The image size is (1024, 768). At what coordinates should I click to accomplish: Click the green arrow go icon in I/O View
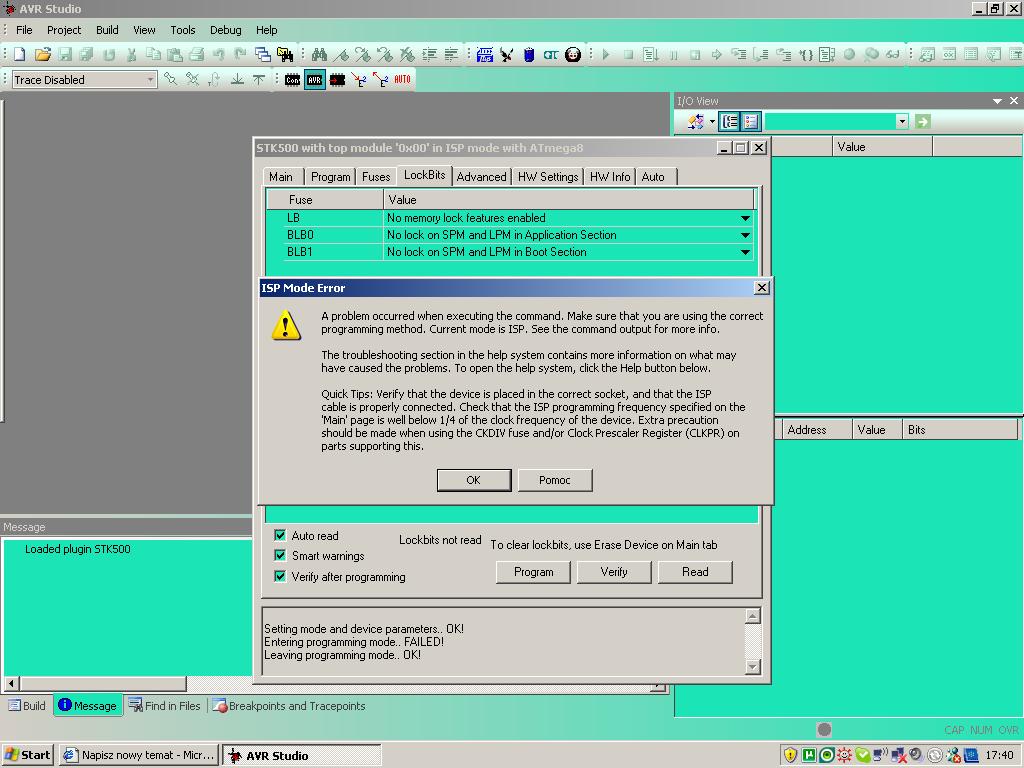pos(922,121)
